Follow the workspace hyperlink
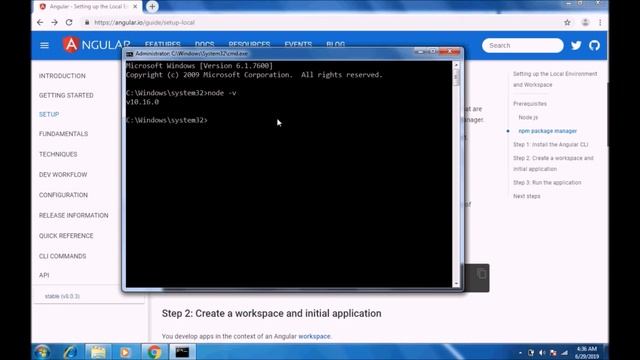Viewport: 640px width, 360px height. pos(314,336)
